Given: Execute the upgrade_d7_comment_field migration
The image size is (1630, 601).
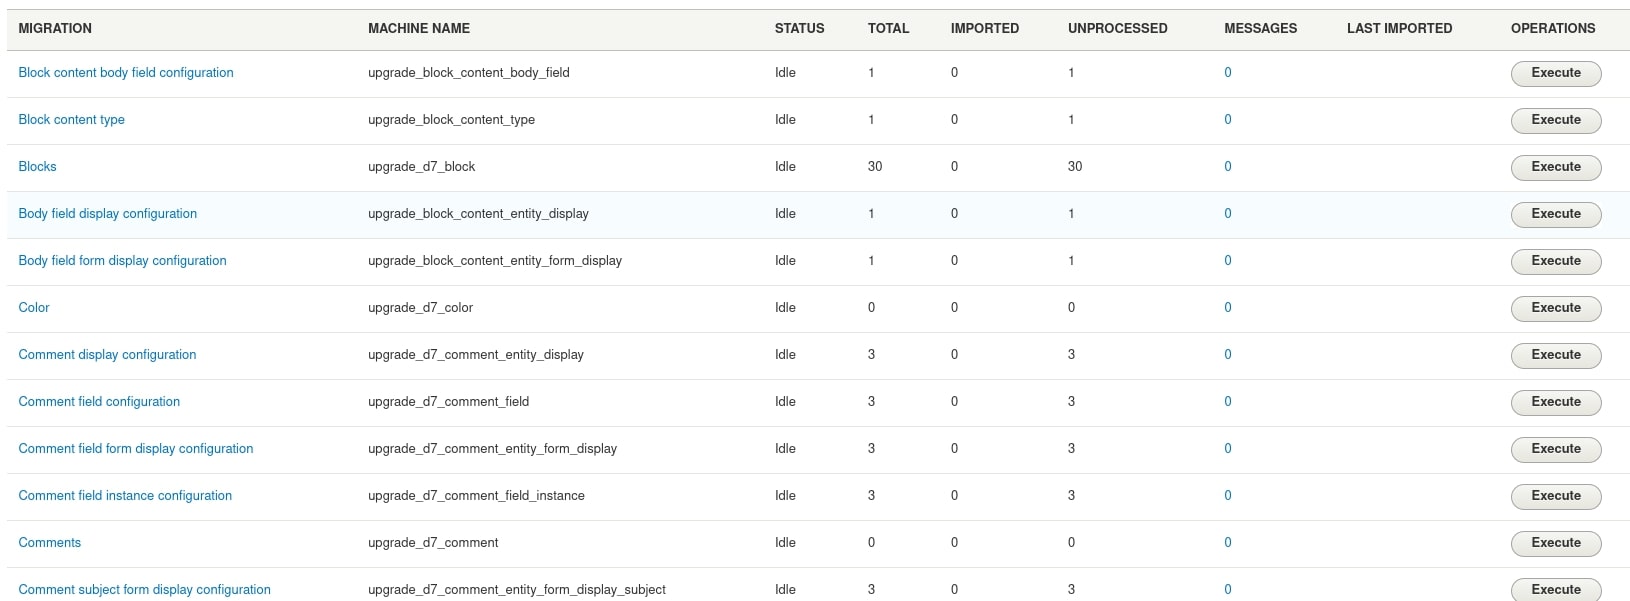Looking at the screenshot, I should [x=1556, y=402].
